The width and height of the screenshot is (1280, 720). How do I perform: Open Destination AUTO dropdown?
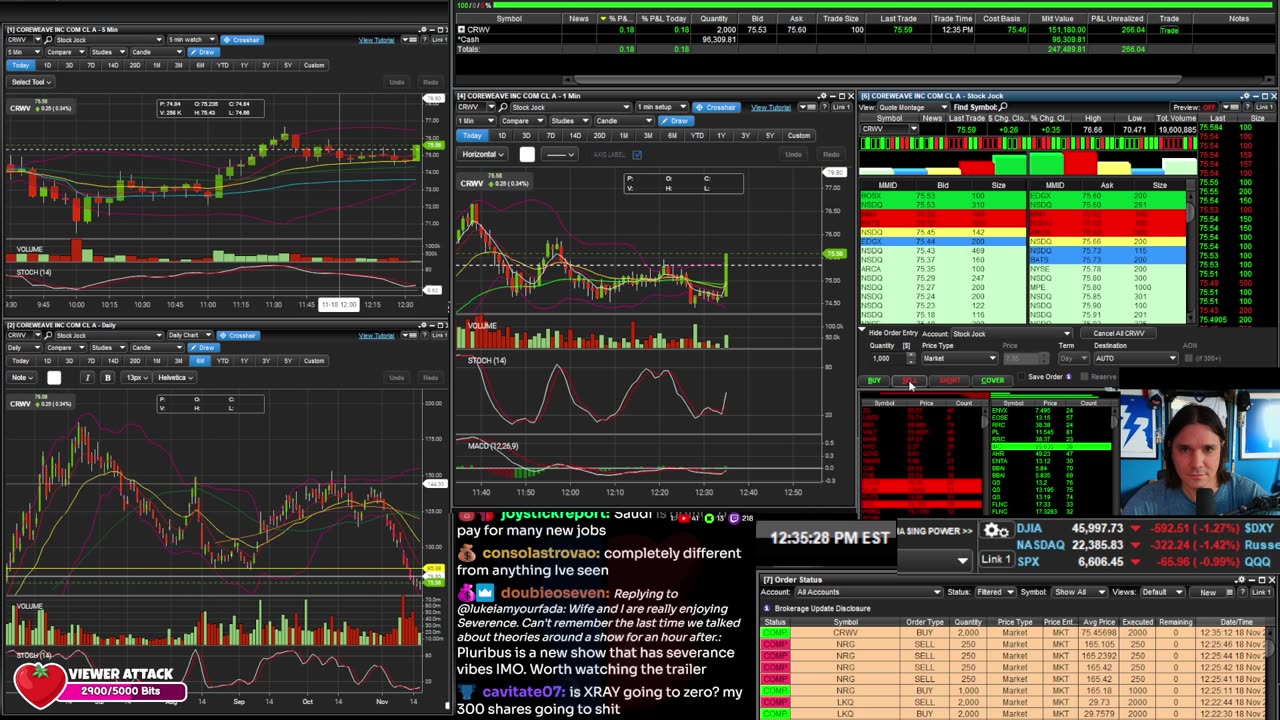[x=1135, y=358]
